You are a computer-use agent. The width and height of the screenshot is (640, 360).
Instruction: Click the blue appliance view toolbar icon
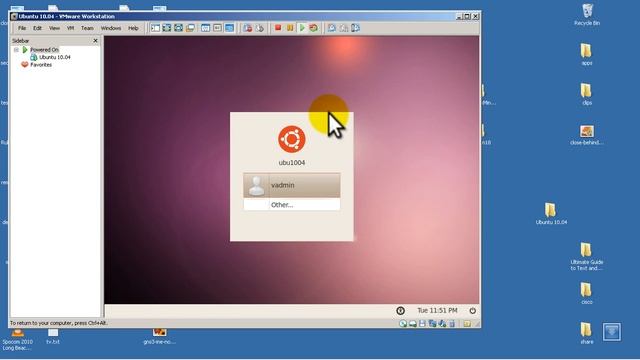[229, 28]
